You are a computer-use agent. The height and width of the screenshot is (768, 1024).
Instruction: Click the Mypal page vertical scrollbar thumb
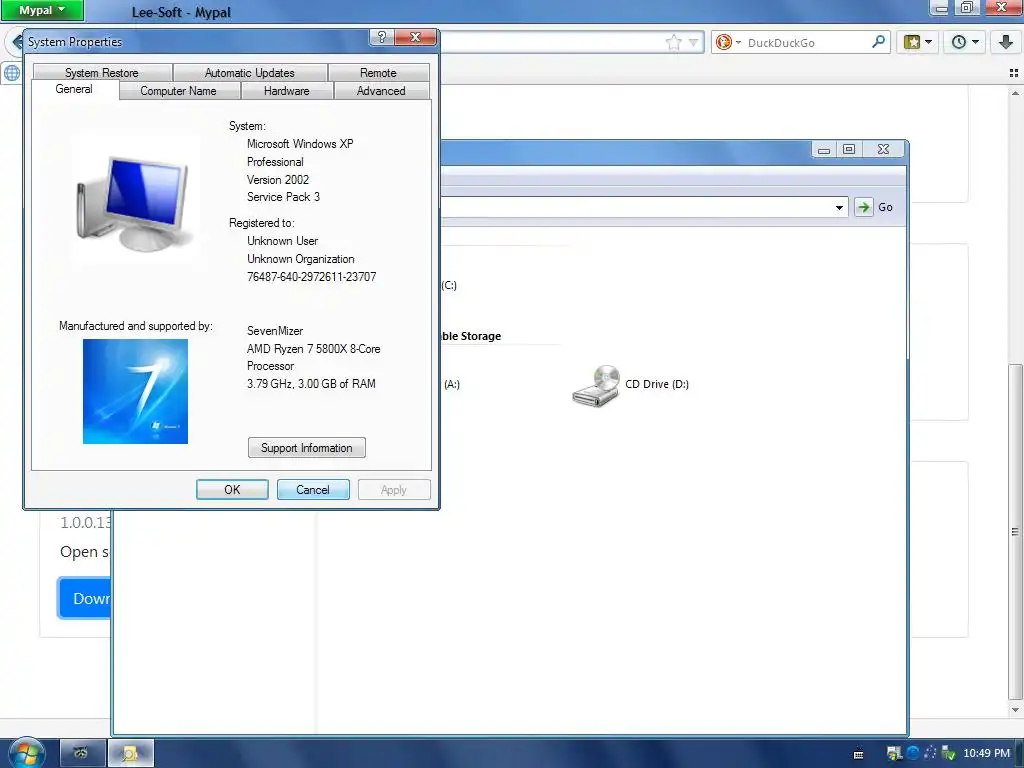(1015, 531)
